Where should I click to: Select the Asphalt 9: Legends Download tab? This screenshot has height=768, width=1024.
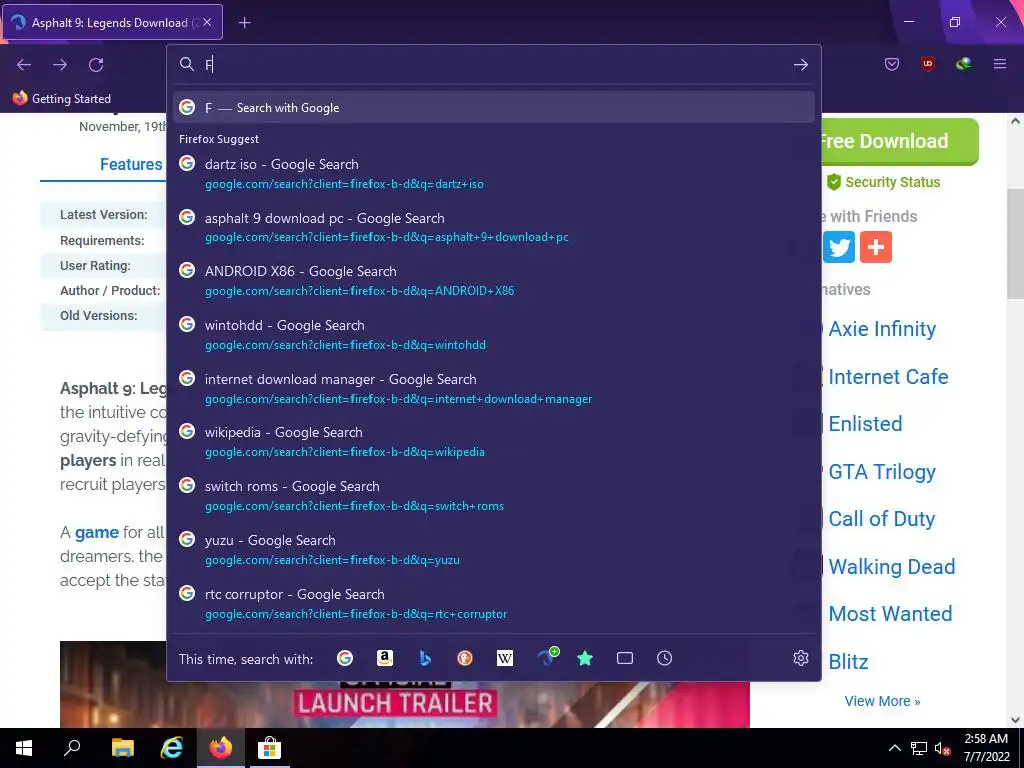[113, 22]
